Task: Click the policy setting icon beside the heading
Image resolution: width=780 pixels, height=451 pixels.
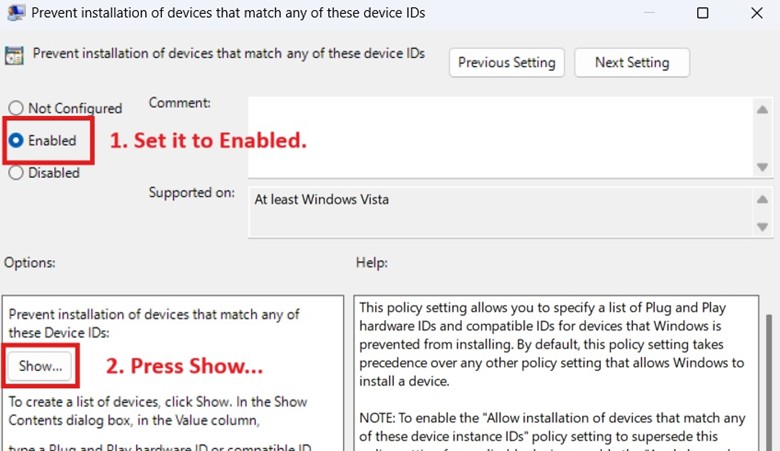Action: click(x=15, y=55)
